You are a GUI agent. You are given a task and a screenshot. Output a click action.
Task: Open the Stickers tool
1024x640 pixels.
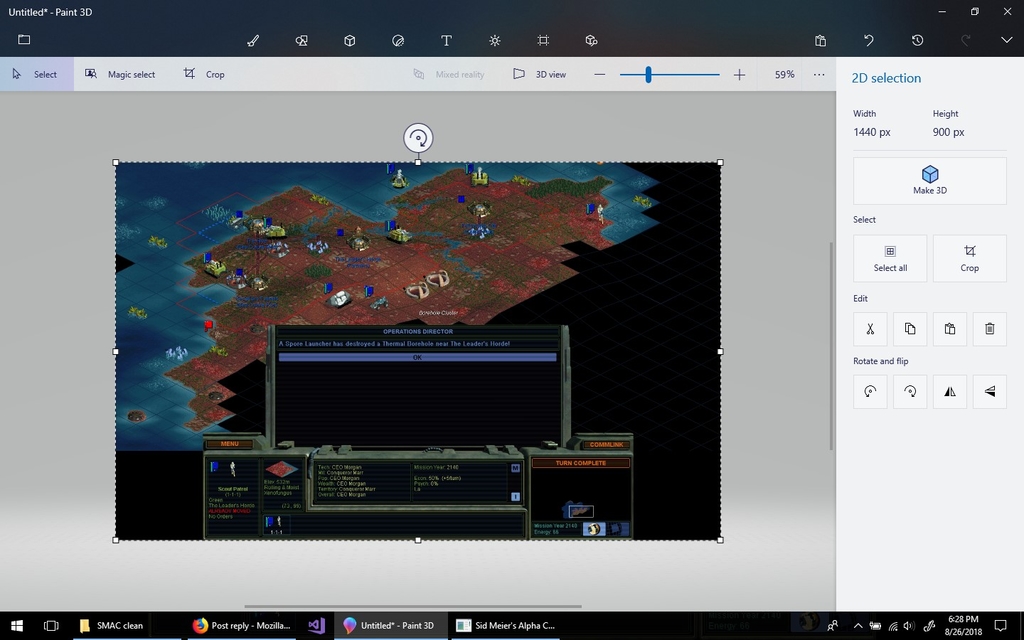[x=398, y=40]
